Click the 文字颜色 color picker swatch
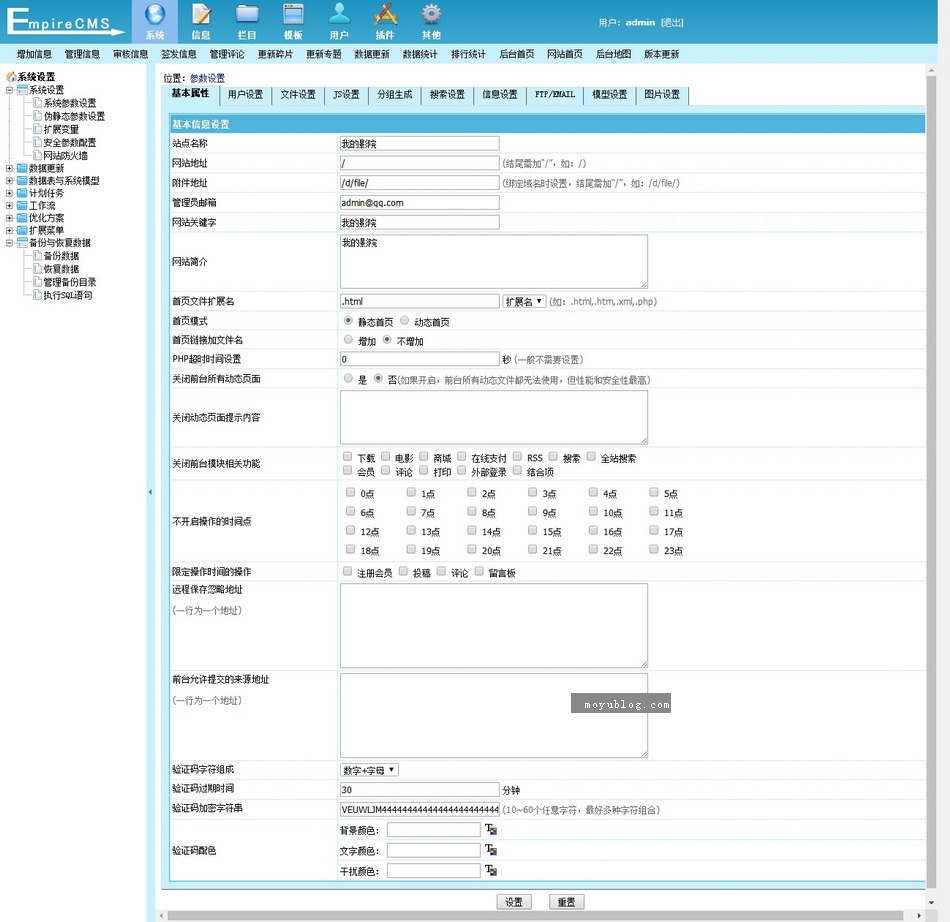The height and width of the screenshot is (922, 950). point(491,850)
